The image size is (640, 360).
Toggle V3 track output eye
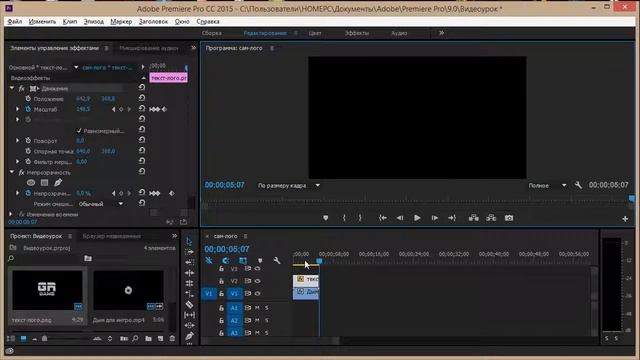[x=258, y=269]
